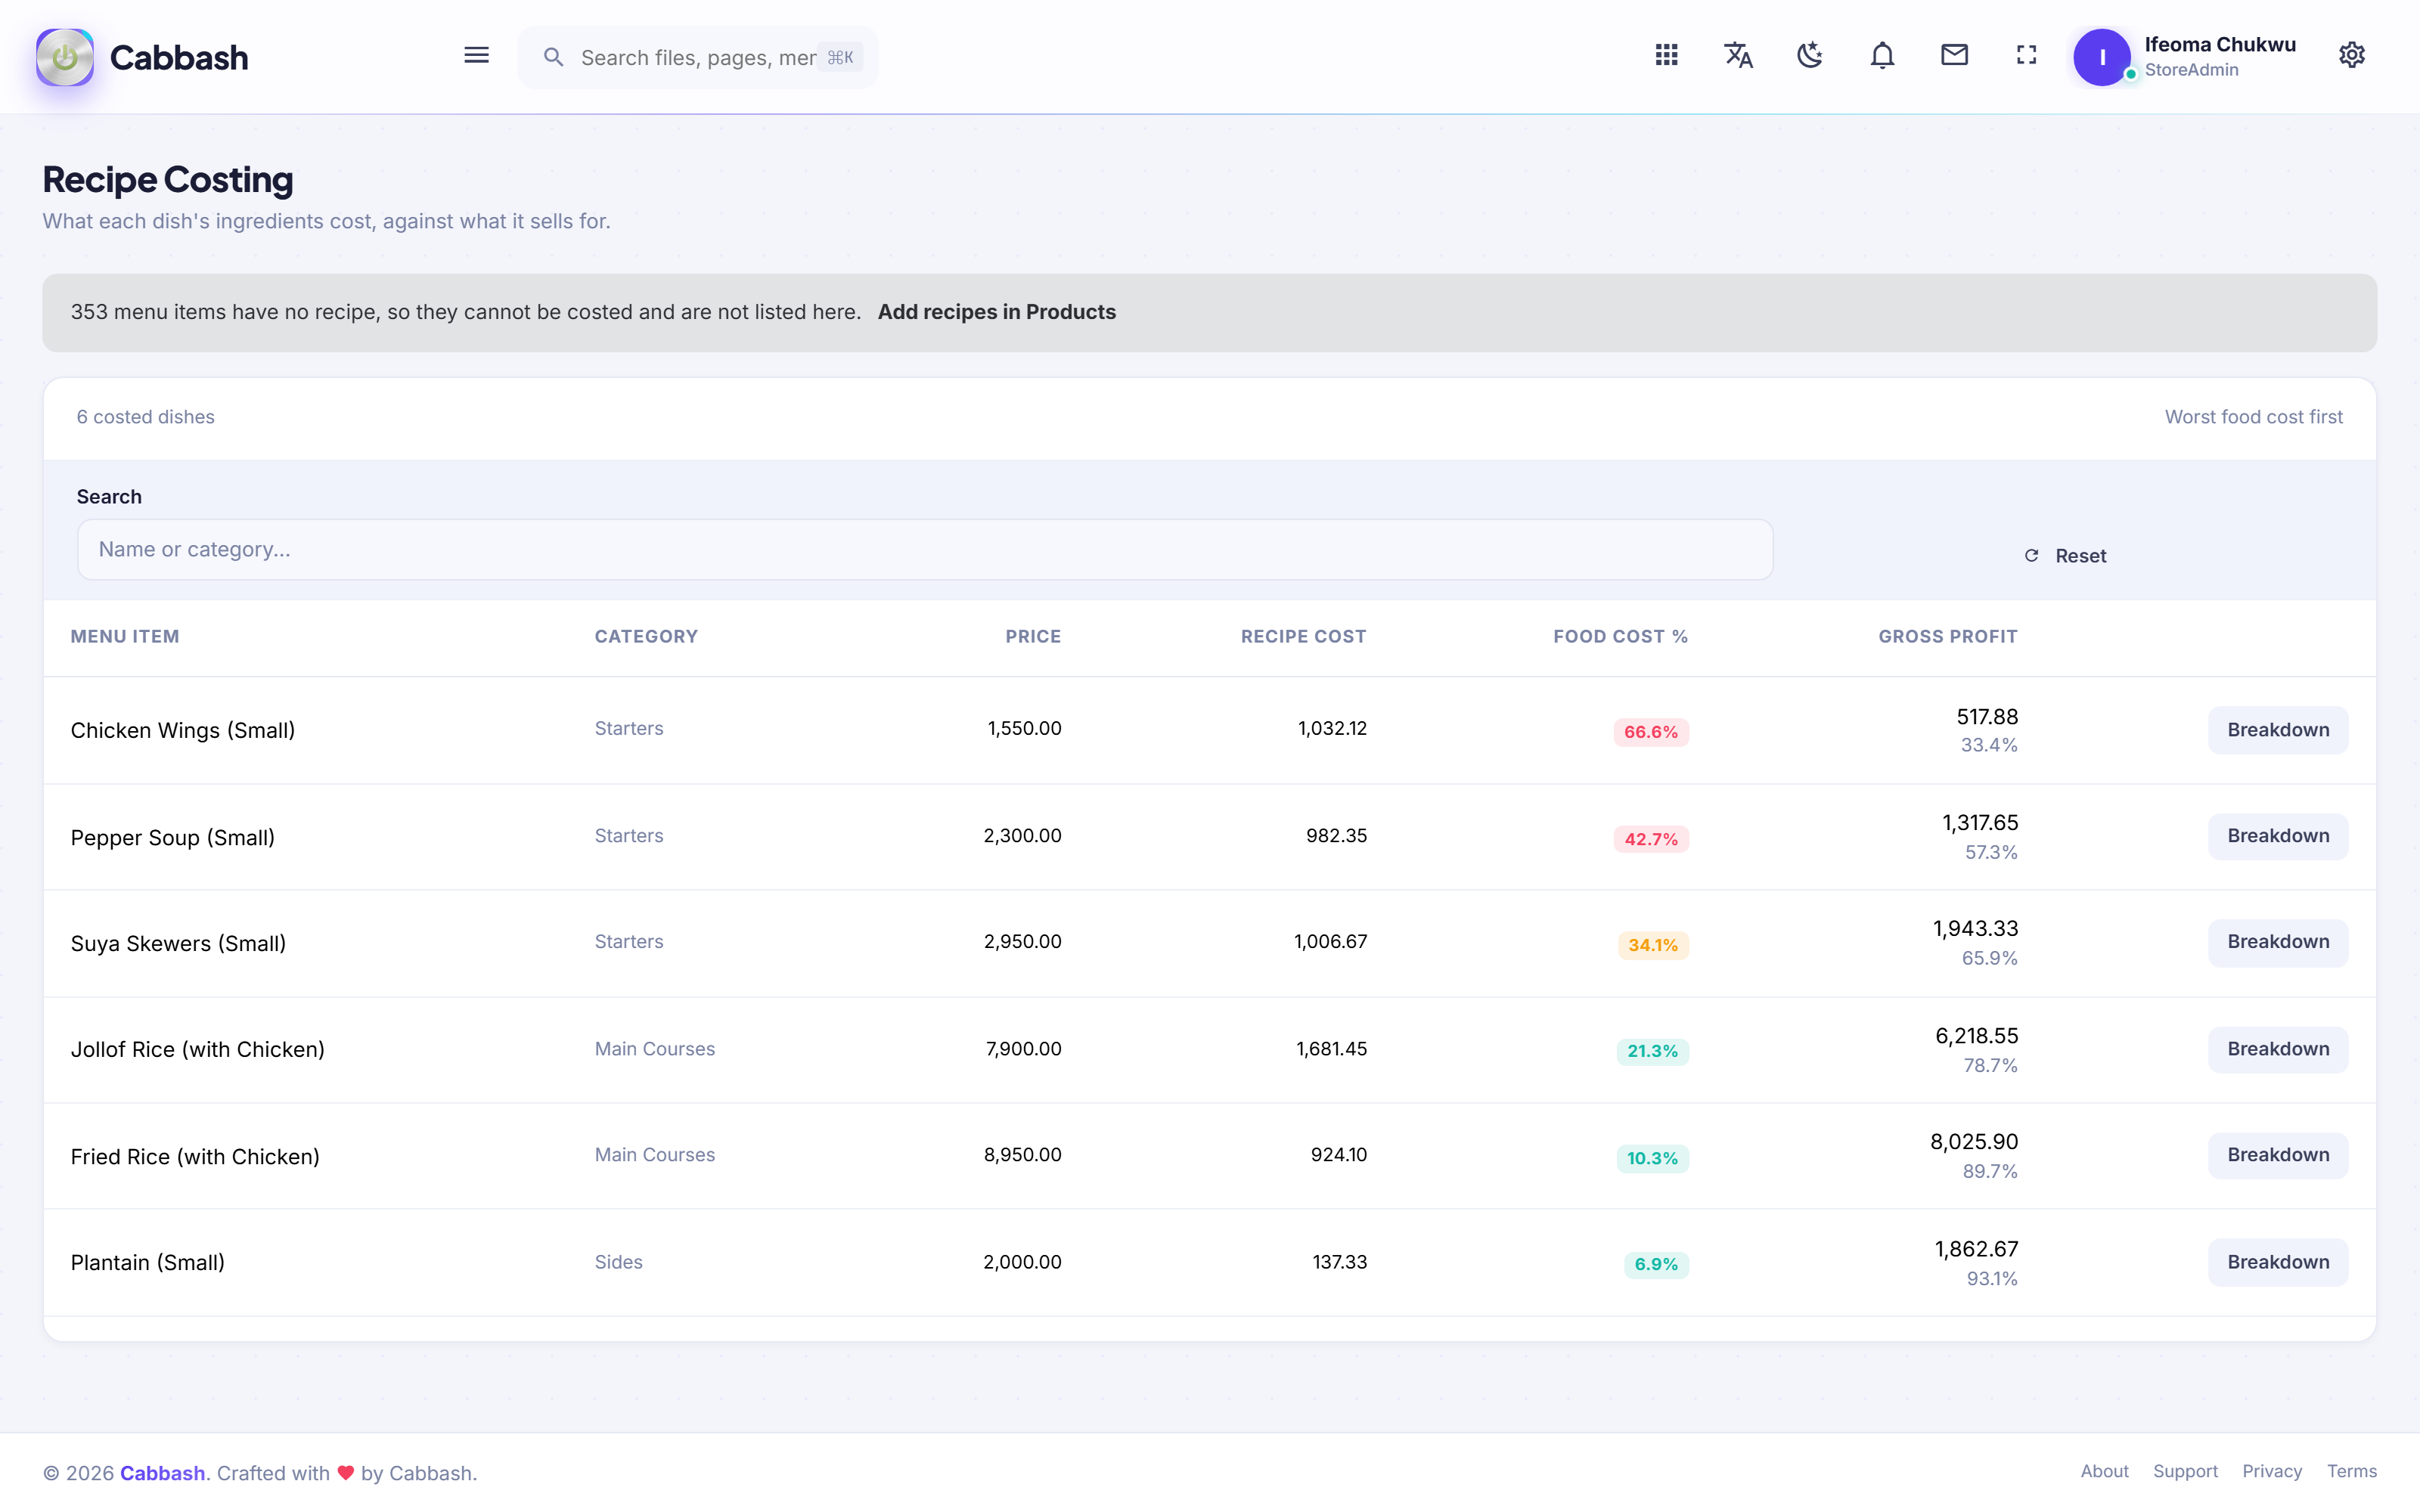Click the GROSS PROFIT column header
2420x1512 pixels.
click(1947, 636)
